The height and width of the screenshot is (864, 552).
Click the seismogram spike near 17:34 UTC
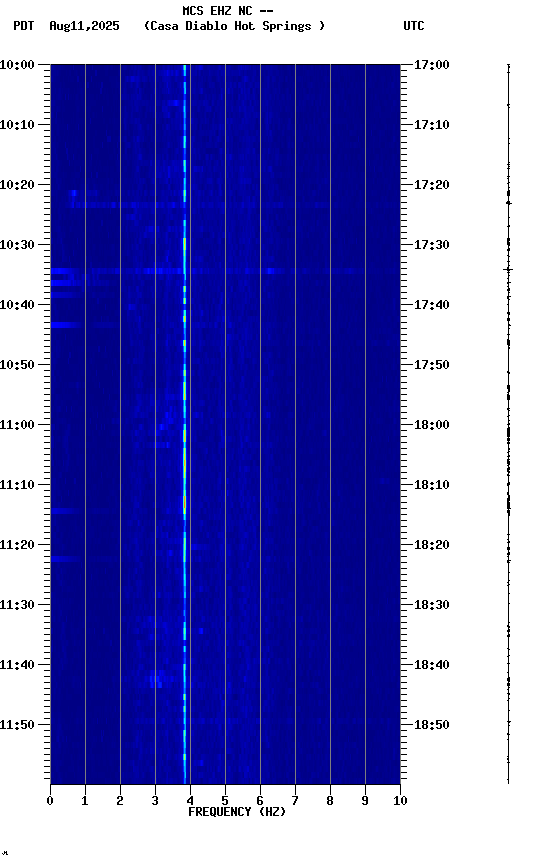pos(508,269)
